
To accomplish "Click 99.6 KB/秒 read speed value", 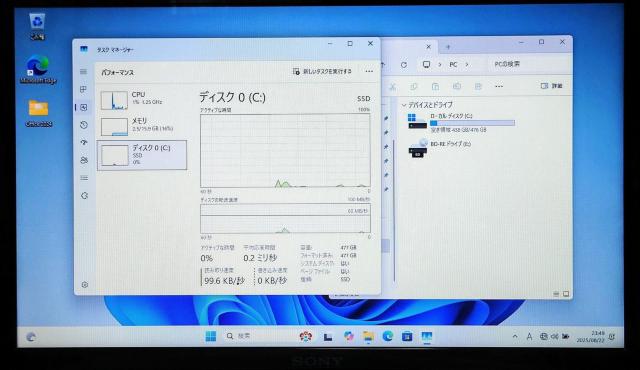I will click(224, 281).
